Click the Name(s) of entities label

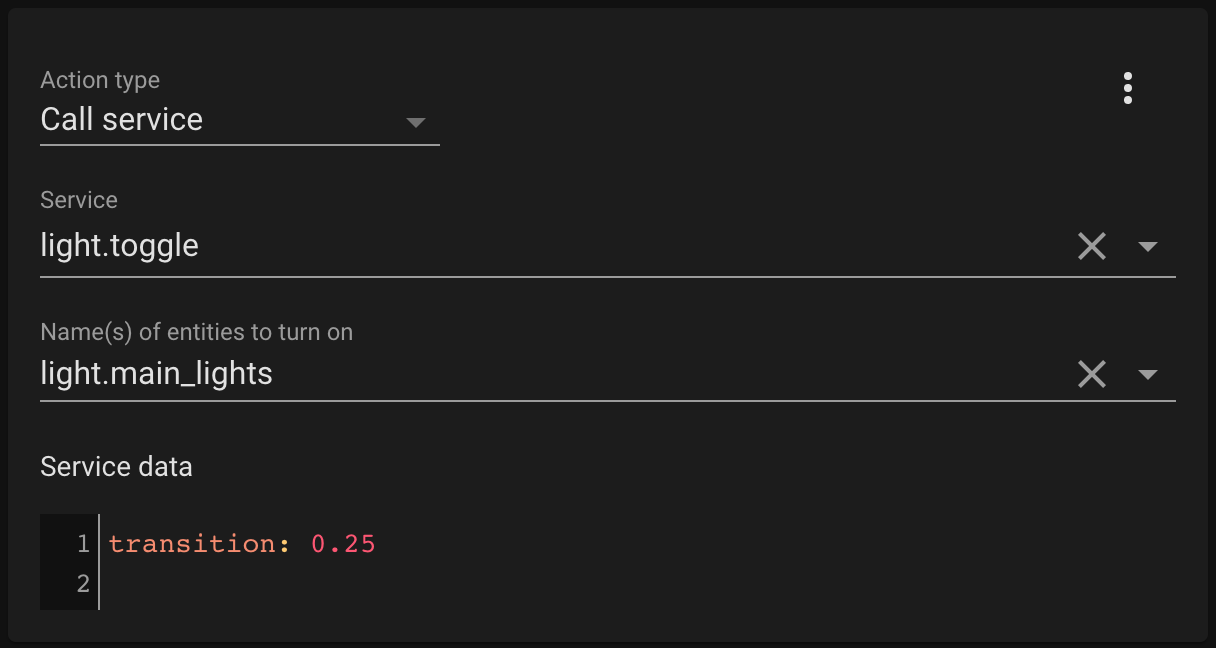[x=196, y=332]
